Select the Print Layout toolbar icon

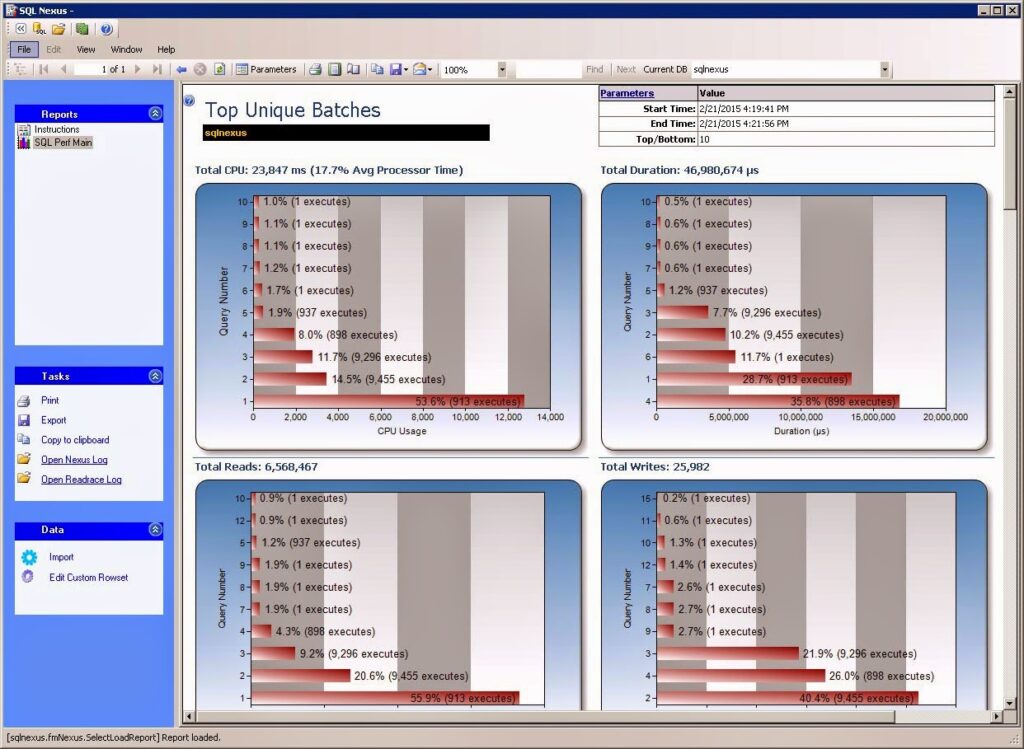pyautogui.click(x=334, y=69)
